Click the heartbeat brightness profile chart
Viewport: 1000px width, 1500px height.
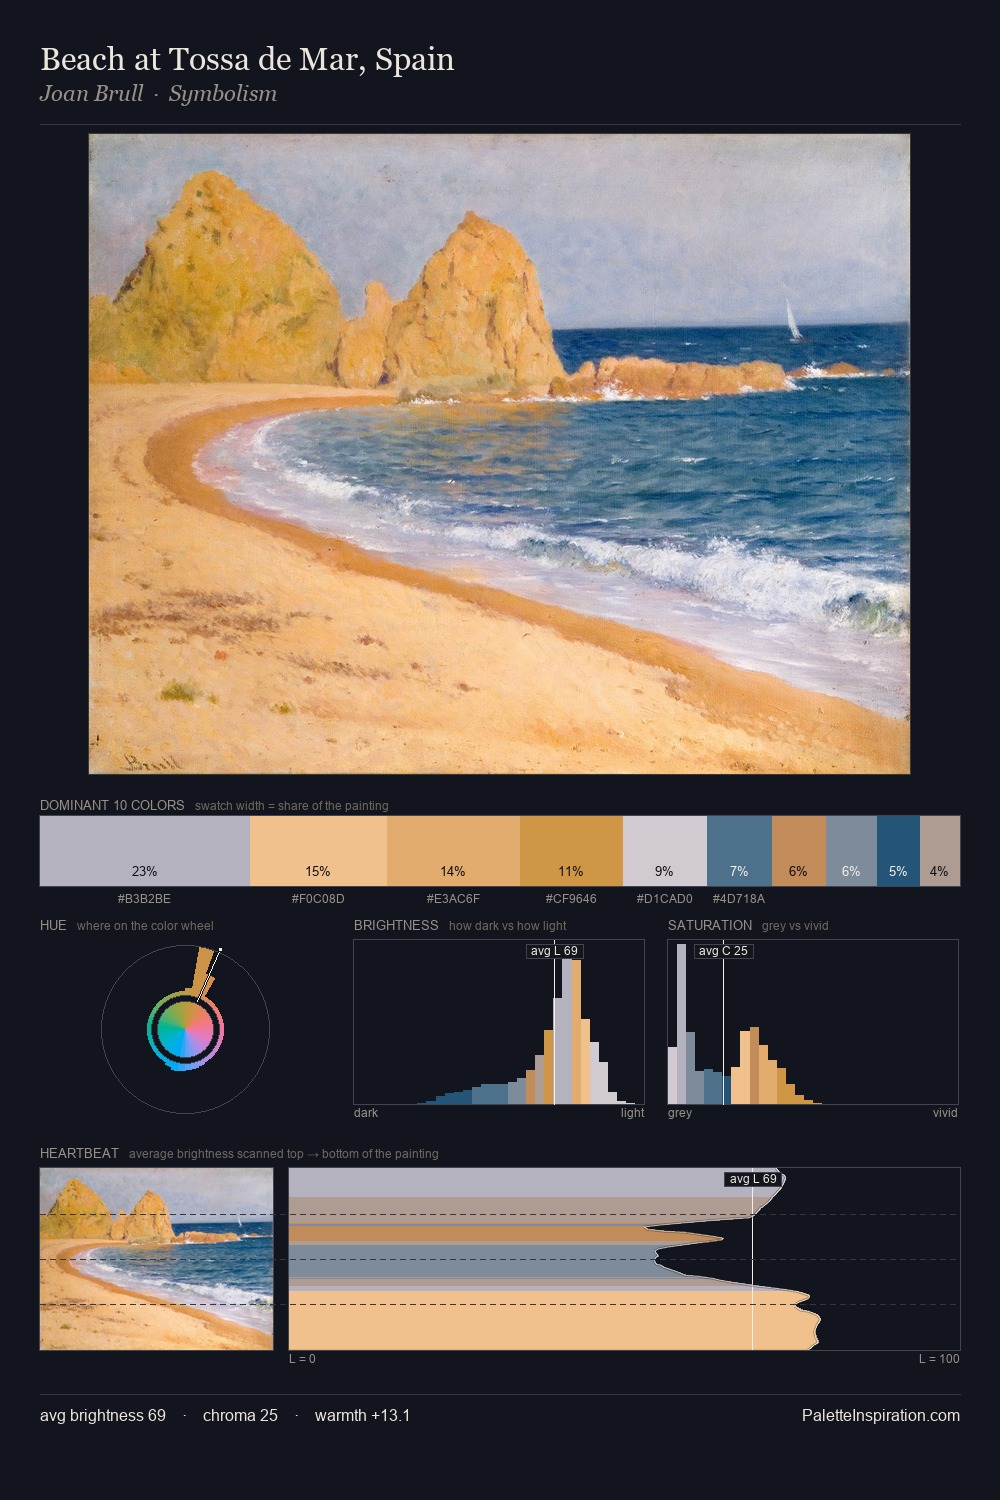(x=624, y=1259)
